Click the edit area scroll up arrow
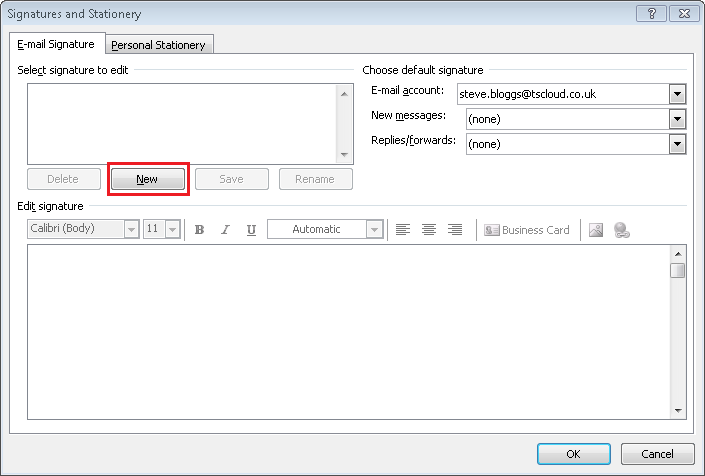Viewport: 705px width, 476px height. (678, 254)
